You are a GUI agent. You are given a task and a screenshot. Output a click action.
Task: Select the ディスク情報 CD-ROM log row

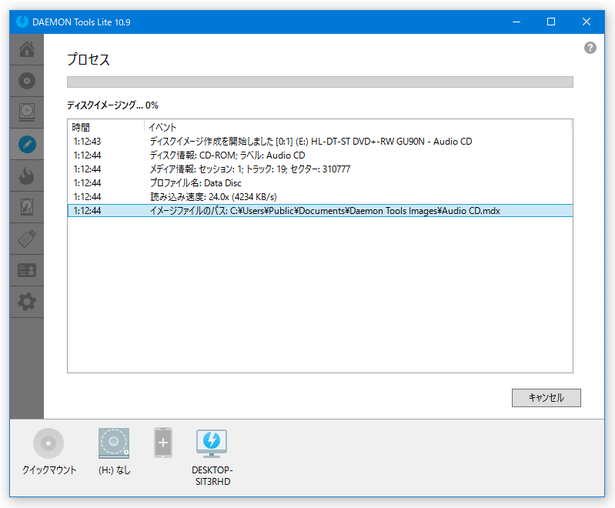(x=320, y=155)
